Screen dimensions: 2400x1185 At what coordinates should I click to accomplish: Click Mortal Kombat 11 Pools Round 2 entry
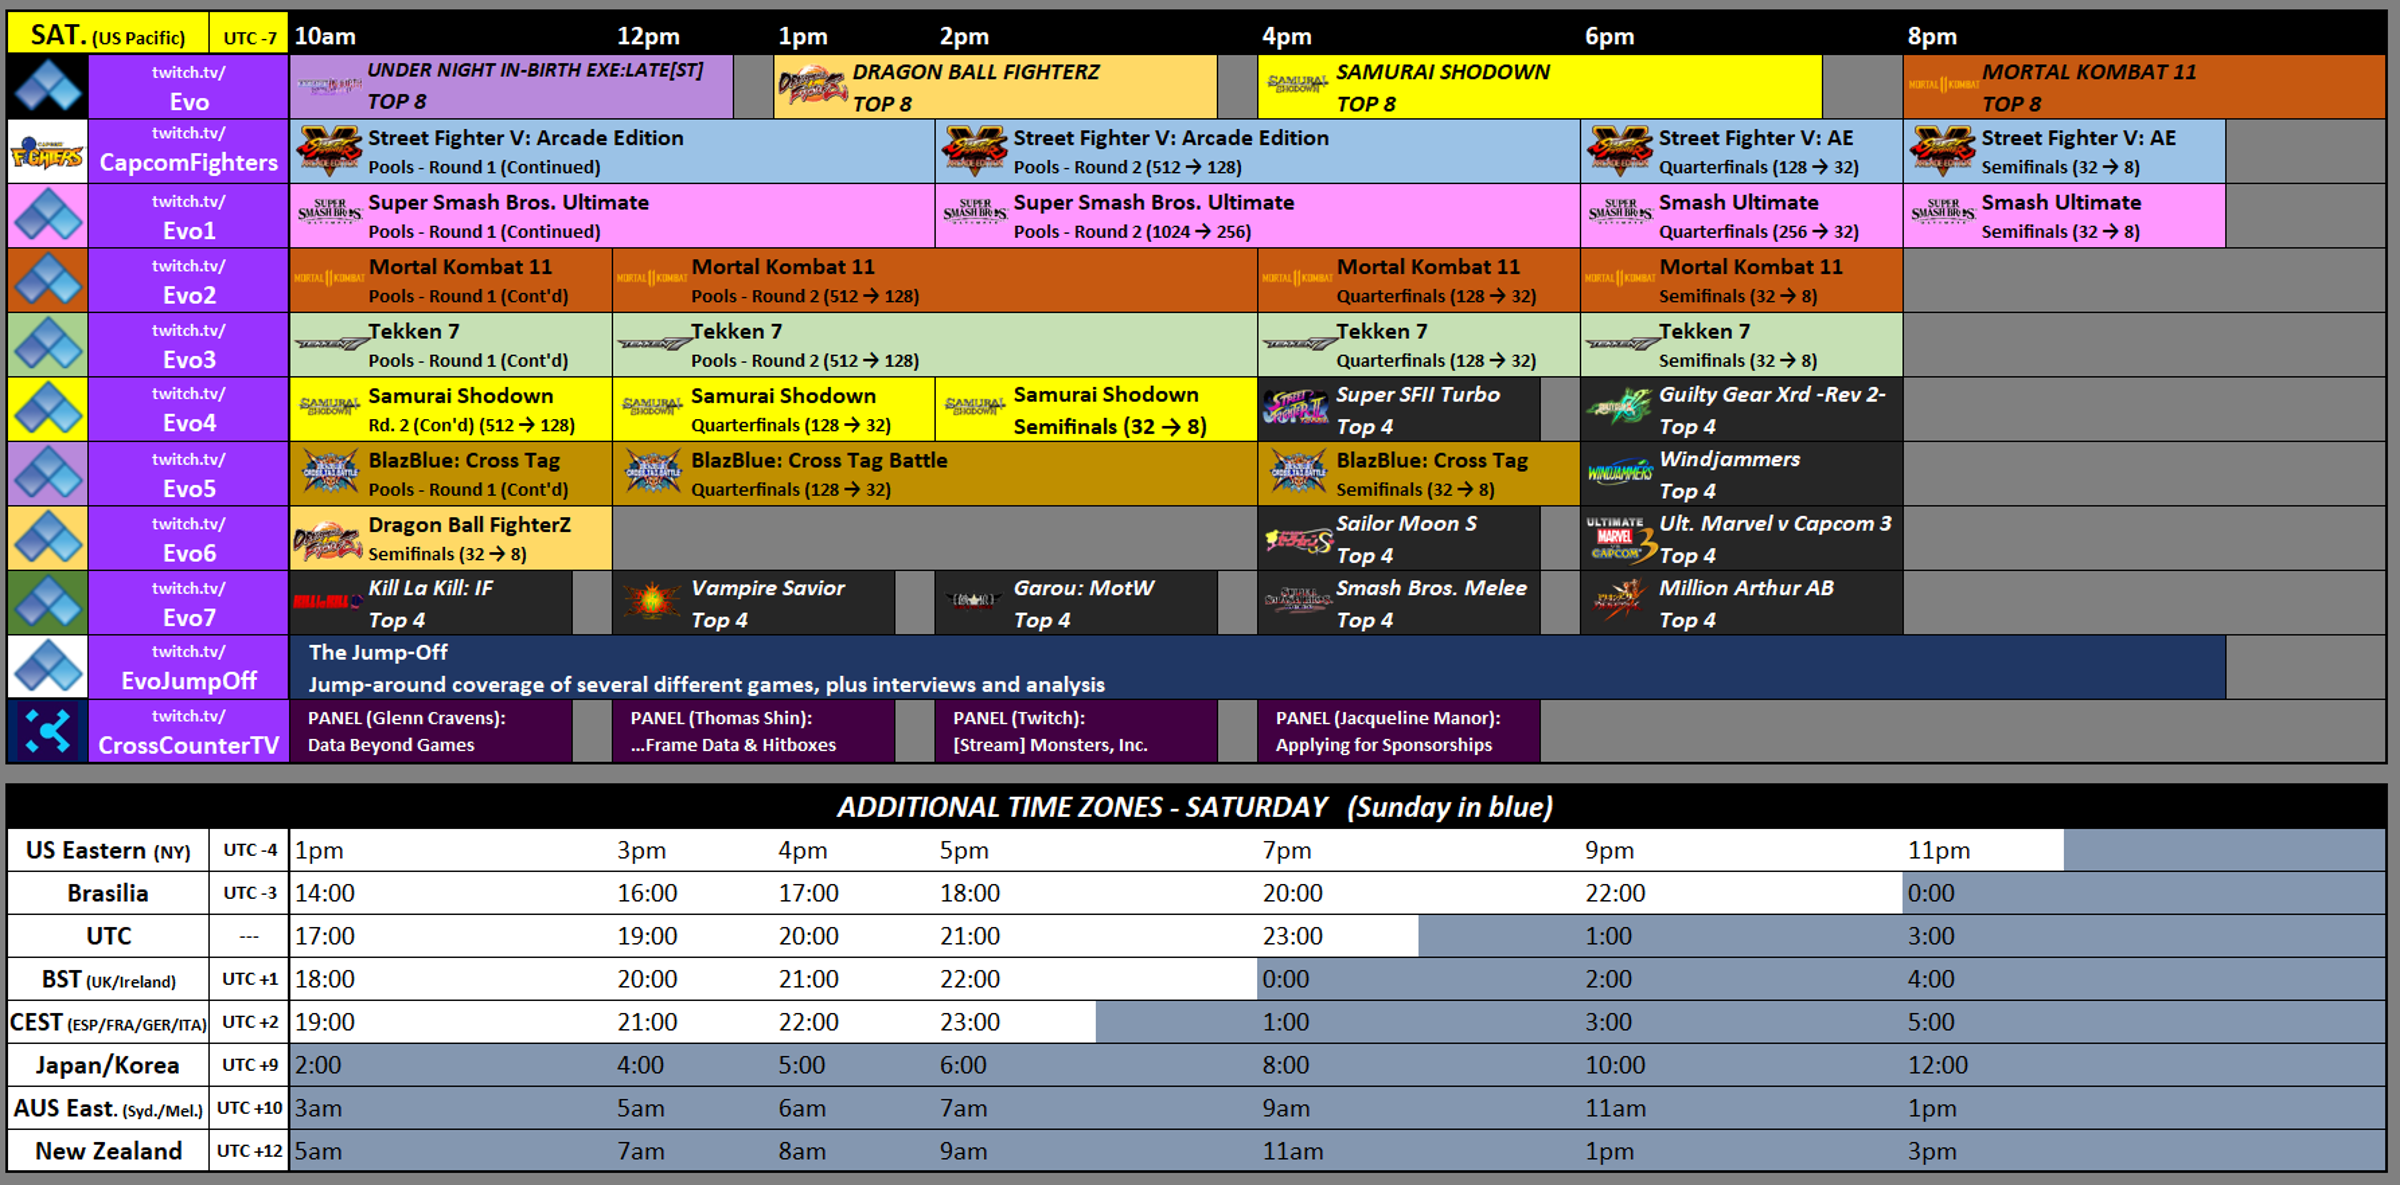(935, 280)
